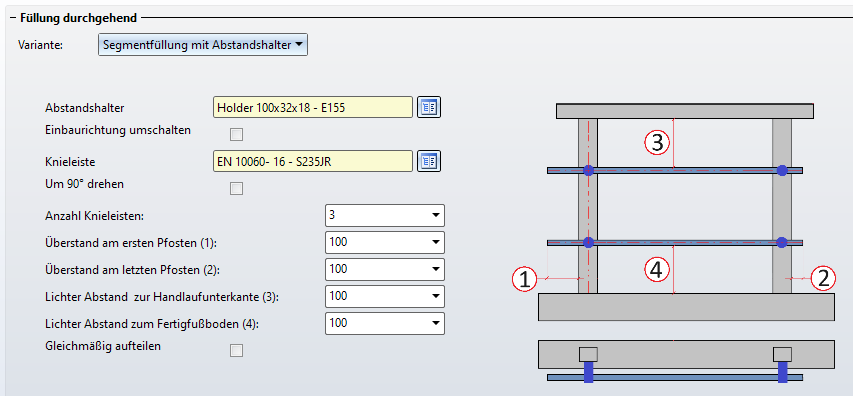The image size is (853, 396).
Task: Check Gleichmäßig aufteilen option
Action: 237,350
